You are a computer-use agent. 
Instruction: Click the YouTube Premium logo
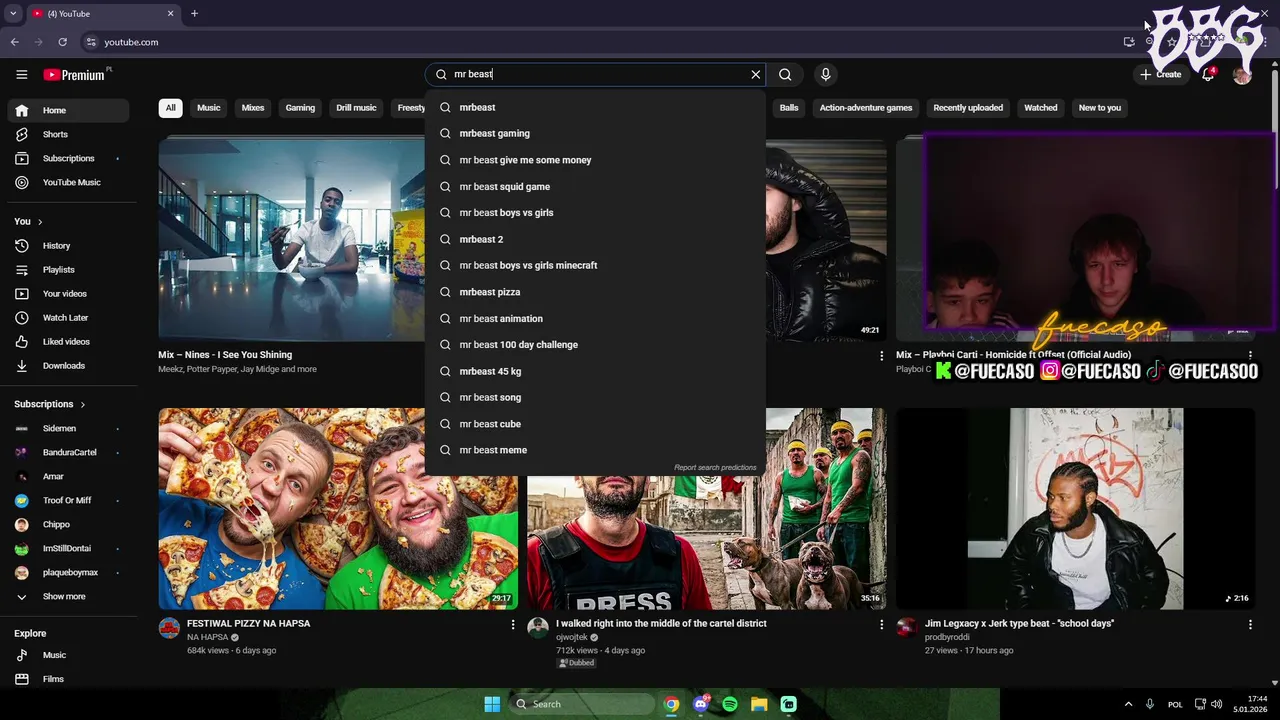tap(75, 74)
